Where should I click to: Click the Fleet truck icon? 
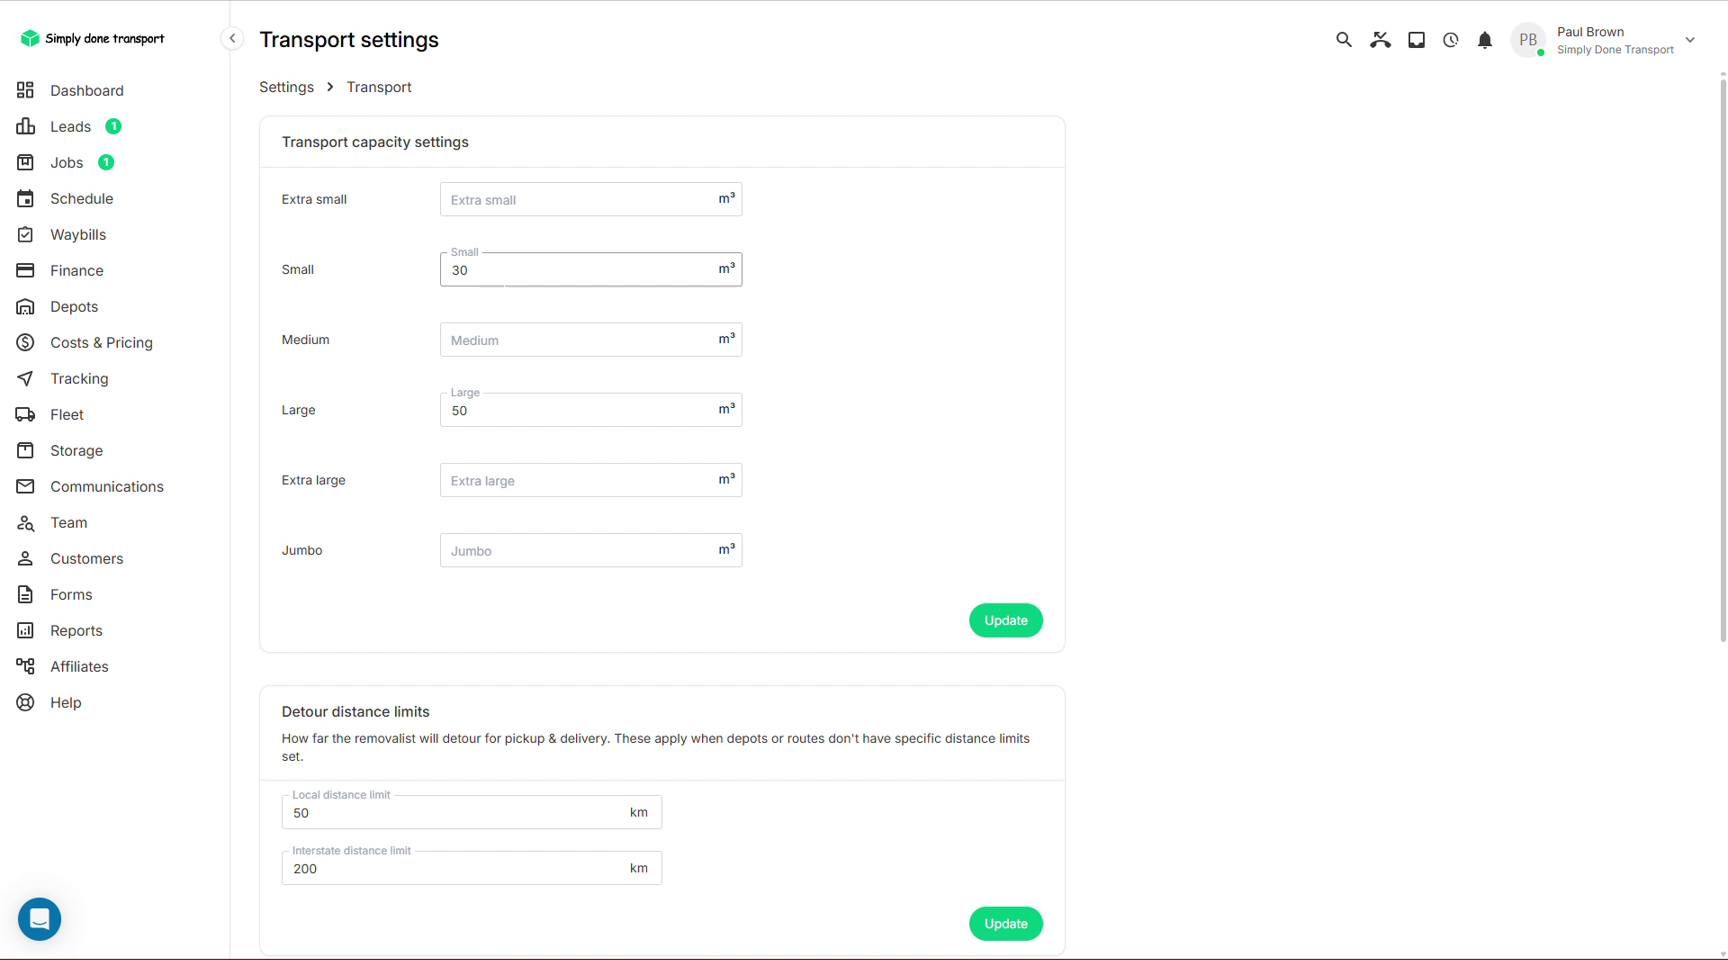(x=25, y=414)
